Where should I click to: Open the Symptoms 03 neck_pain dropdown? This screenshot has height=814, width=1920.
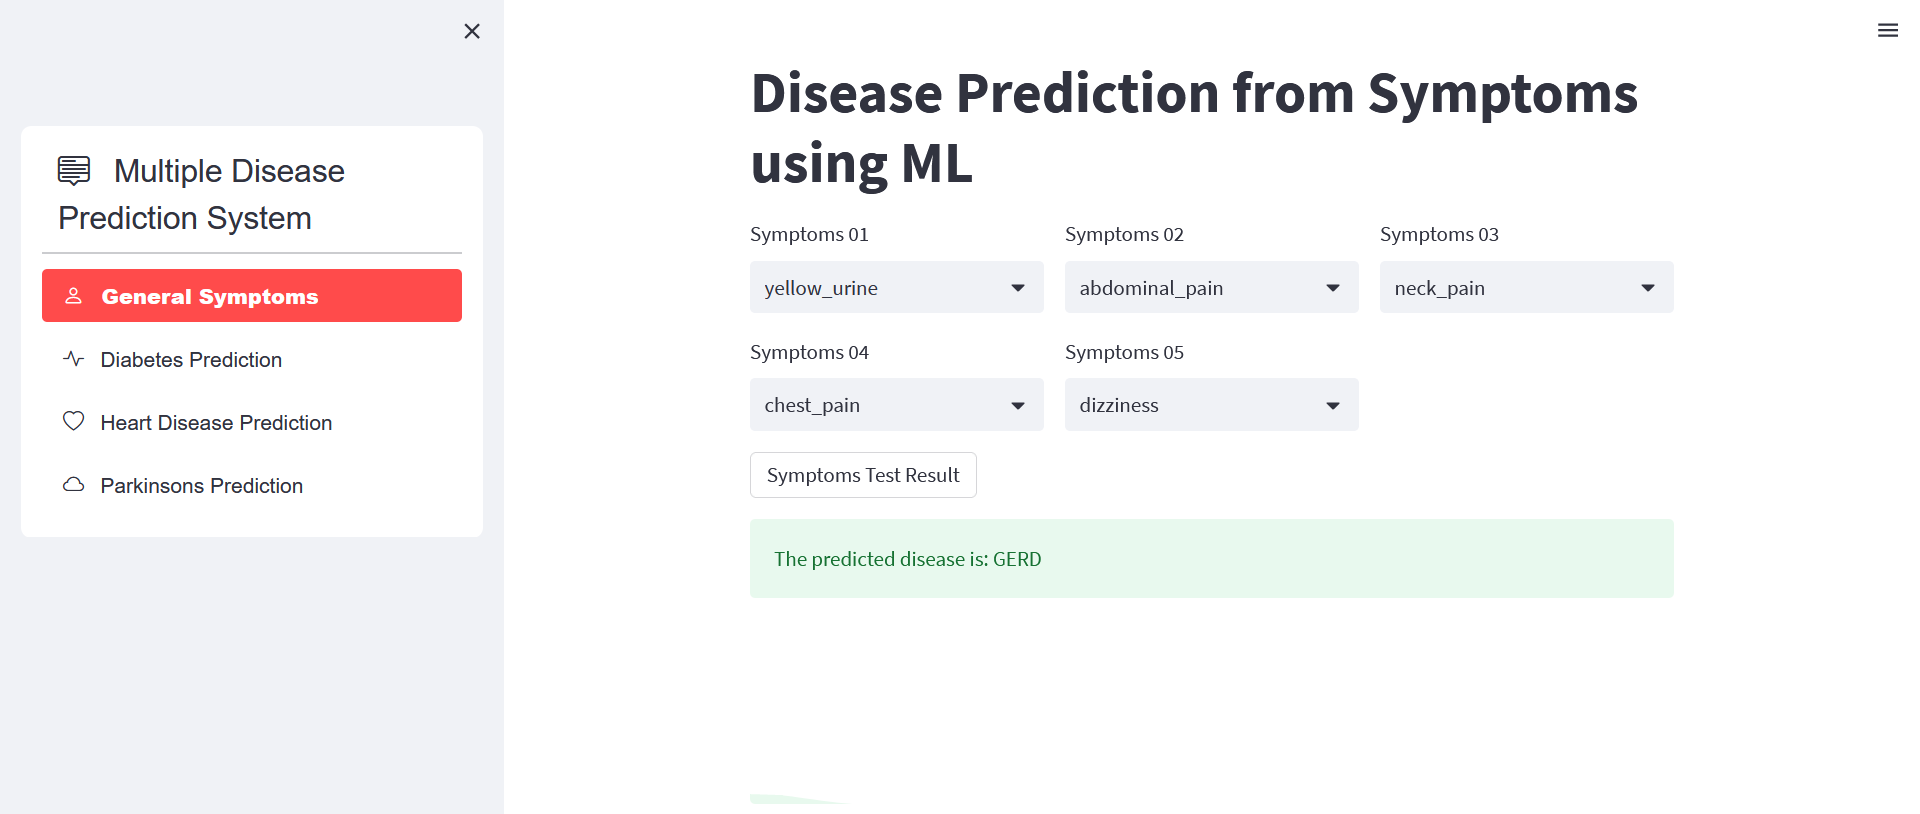tap(1648, 288)
